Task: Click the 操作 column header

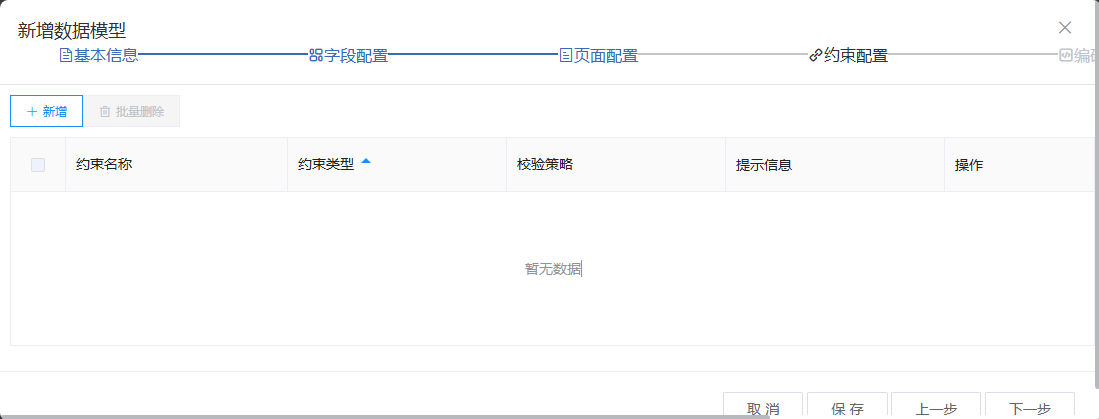Action: 969,165
